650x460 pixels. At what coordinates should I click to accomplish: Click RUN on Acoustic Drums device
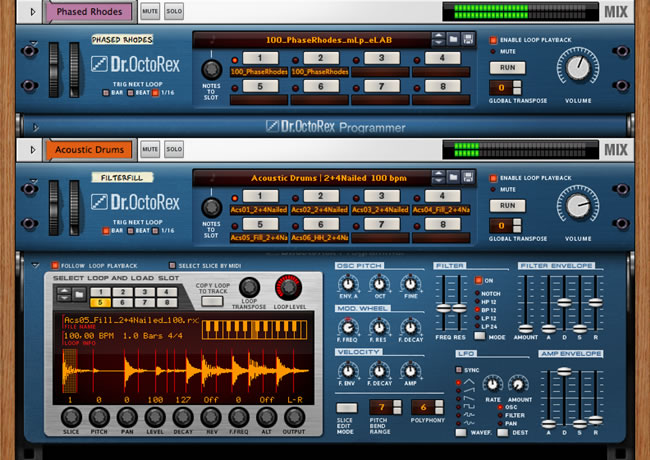[x=507, y=206]
